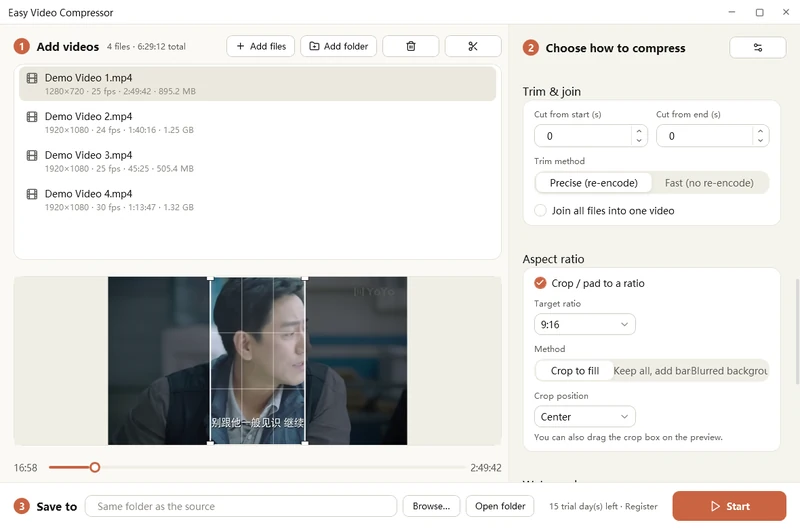Click the bottom-right crop box handle
This screenshot has width=800, height=529.
pyautogui.click(x=305, y=443)
